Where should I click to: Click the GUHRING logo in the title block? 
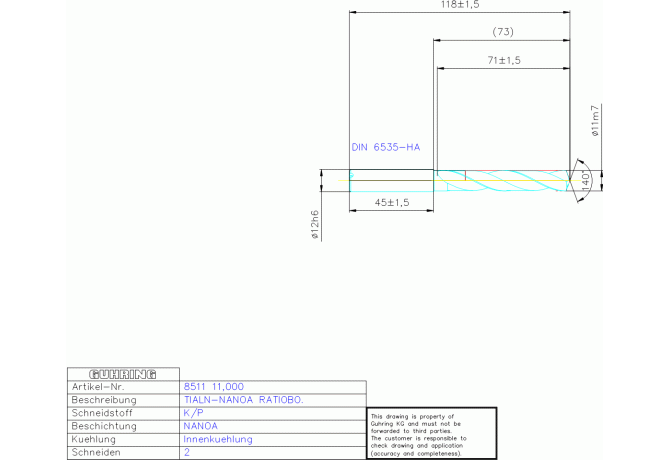(x=124, y=374)
